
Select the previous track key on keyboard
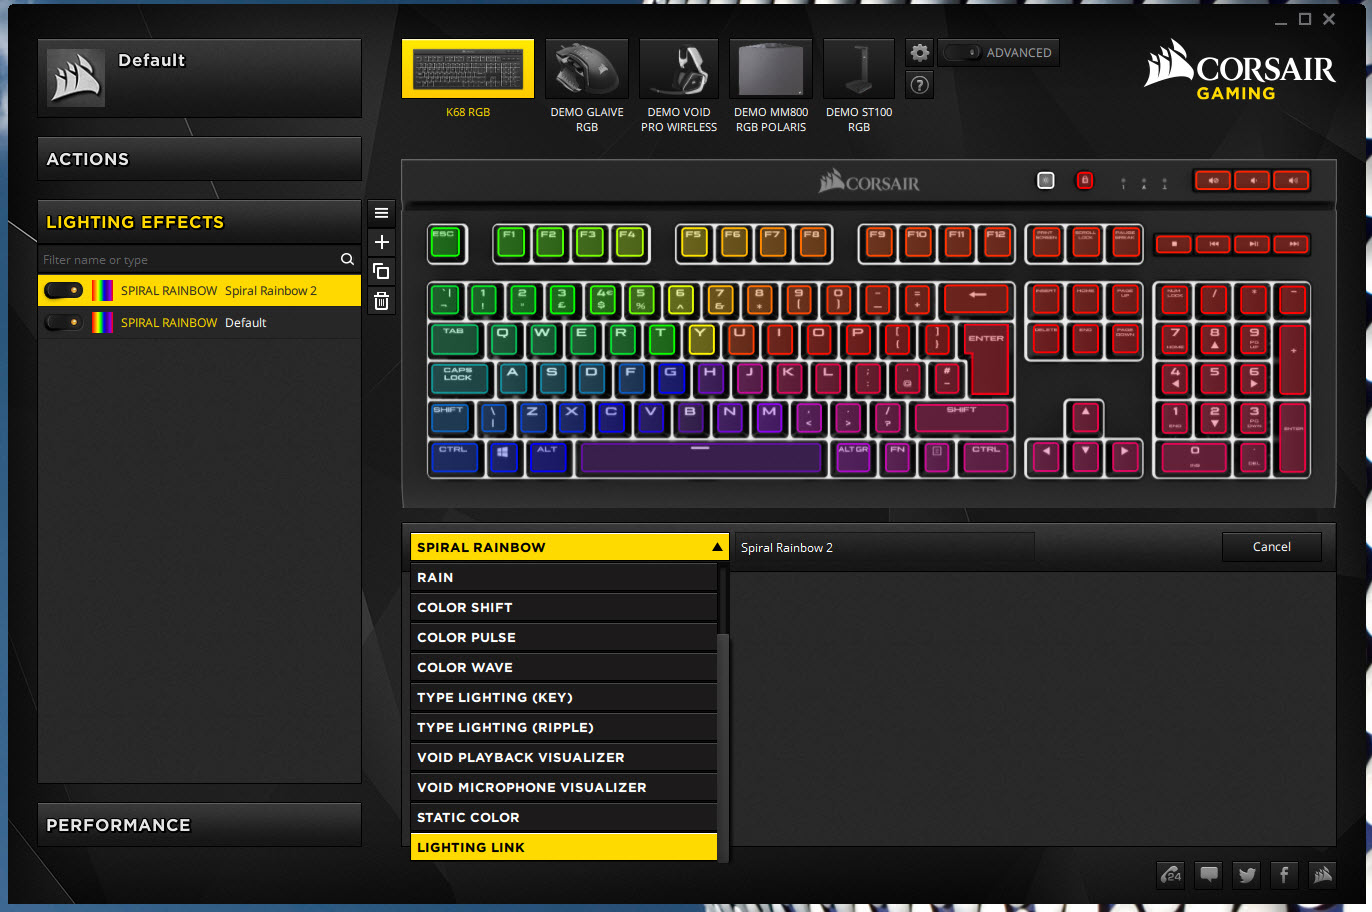click(1213, 244)
